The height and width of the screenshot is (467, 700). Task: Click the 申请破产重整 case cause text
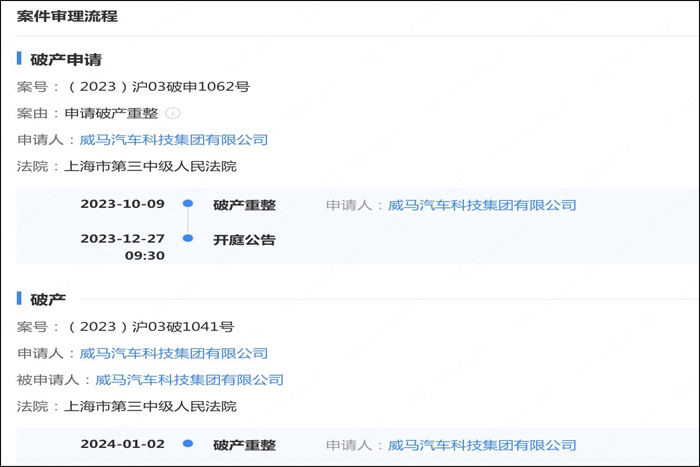(x=111, y=113)
